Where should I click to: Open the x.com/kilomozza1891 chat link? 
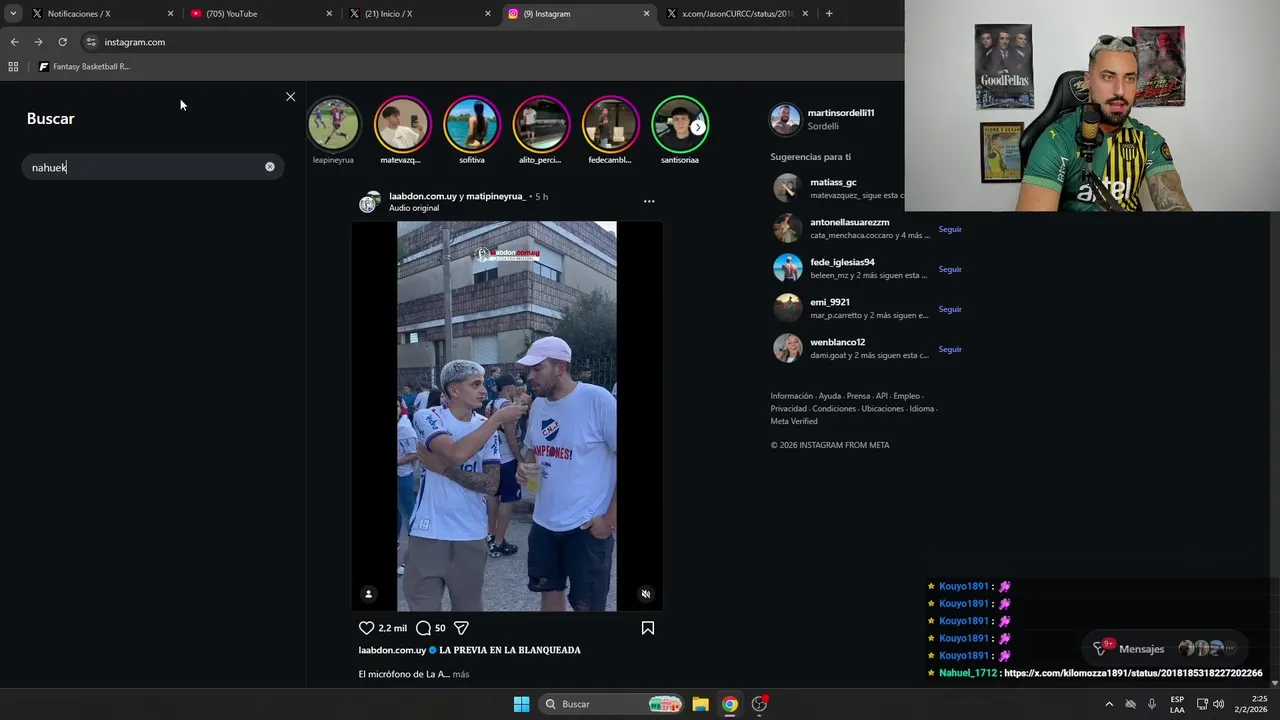click(x=1133, y=673)
